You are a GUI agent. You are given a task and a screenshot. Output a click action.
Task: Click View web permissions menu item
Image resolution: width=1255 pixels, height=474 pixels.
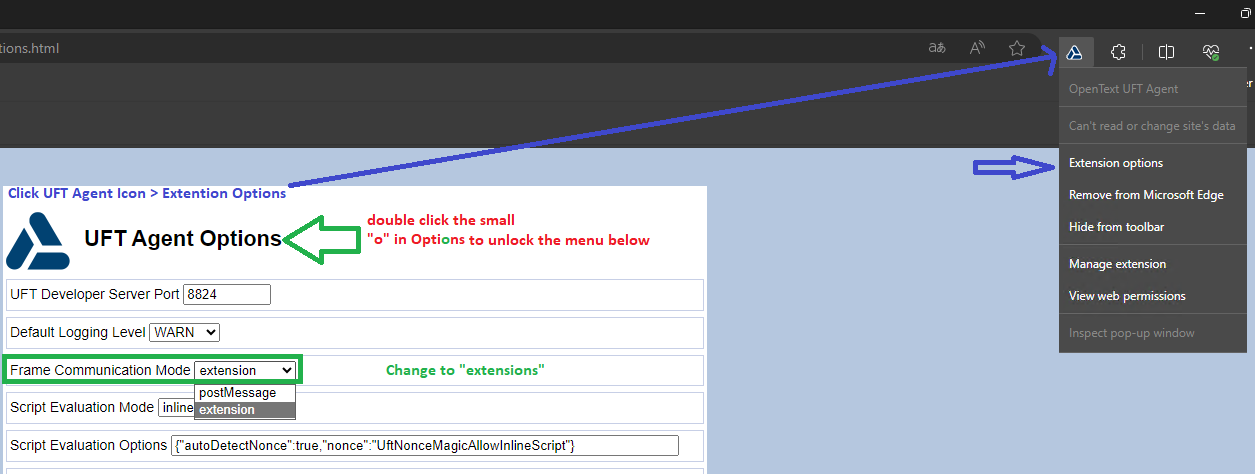click(x=1127, y=296)
